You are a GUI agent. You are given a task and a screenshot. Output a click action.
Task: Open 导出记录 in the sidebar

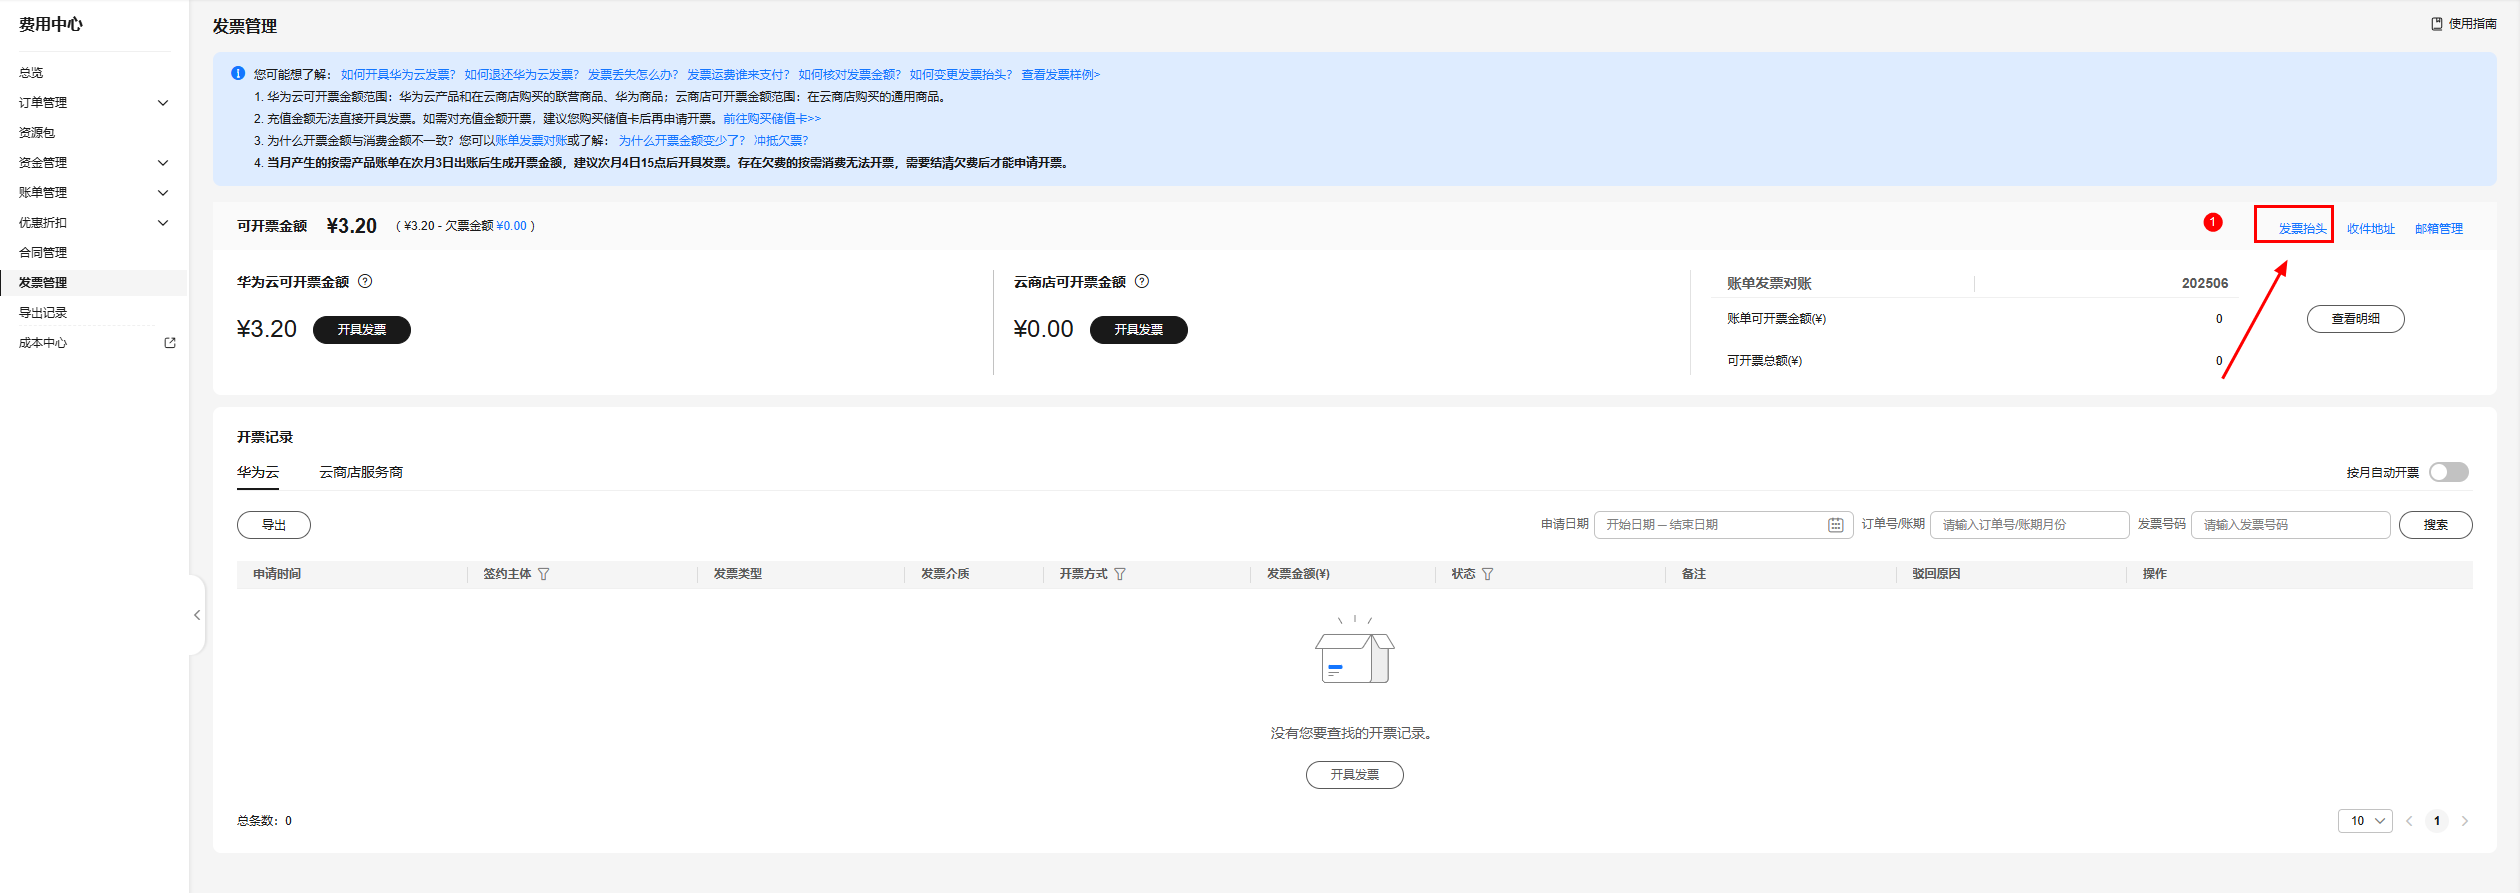pyautogui.click(x=43, y=312)
